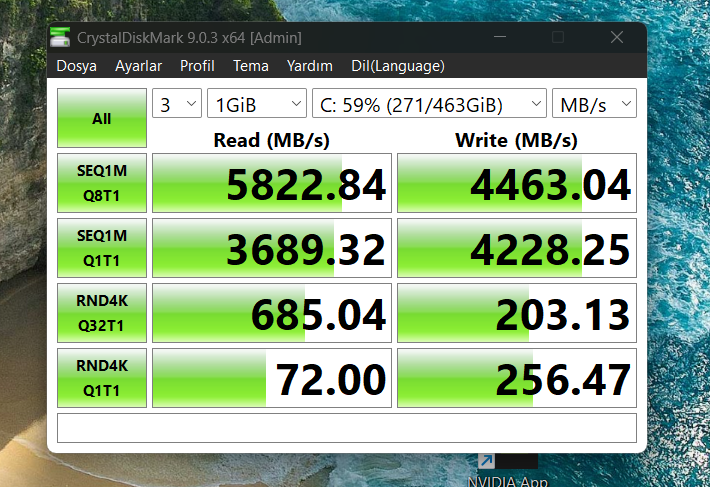
Task: Expand the C: 59% drive selection dropdown
Action: click(429, 104)
